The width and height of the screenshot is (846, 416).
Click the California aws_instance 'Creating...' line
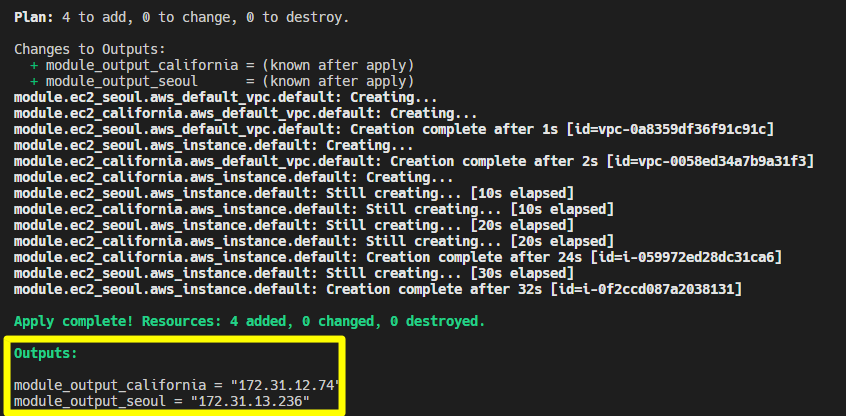pos(234,178)
